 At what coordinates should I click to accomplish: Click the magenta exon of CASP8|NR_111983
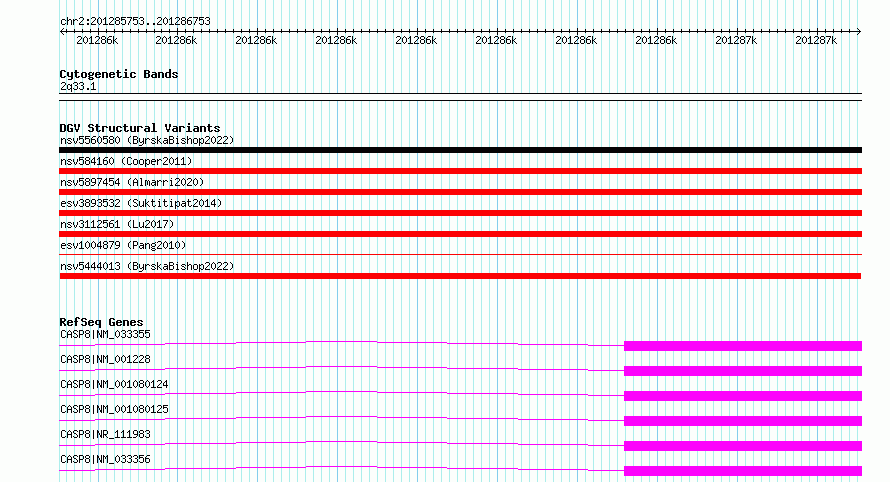pyautogui.click(x=743, y=446)
